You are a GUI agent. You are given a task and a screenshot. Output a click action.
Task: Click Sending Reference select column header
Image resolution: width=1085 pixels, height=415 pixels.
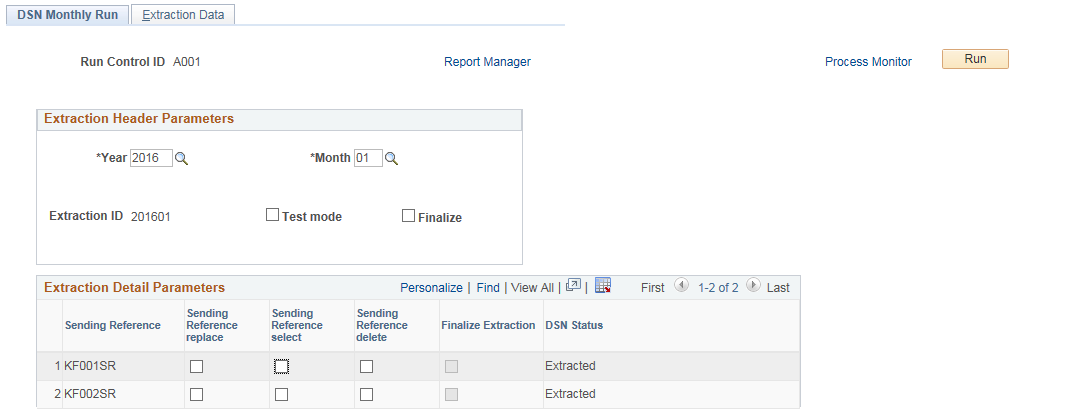pyautogui.click(x=298, y=325)
